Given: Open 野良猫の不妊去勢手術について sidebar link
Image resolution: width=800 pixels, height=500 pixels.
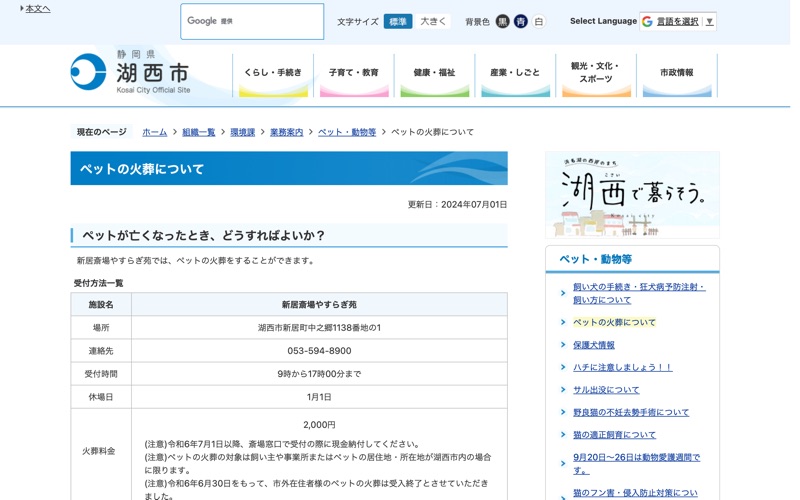Looking at the screenshot, I should point(631,412).
